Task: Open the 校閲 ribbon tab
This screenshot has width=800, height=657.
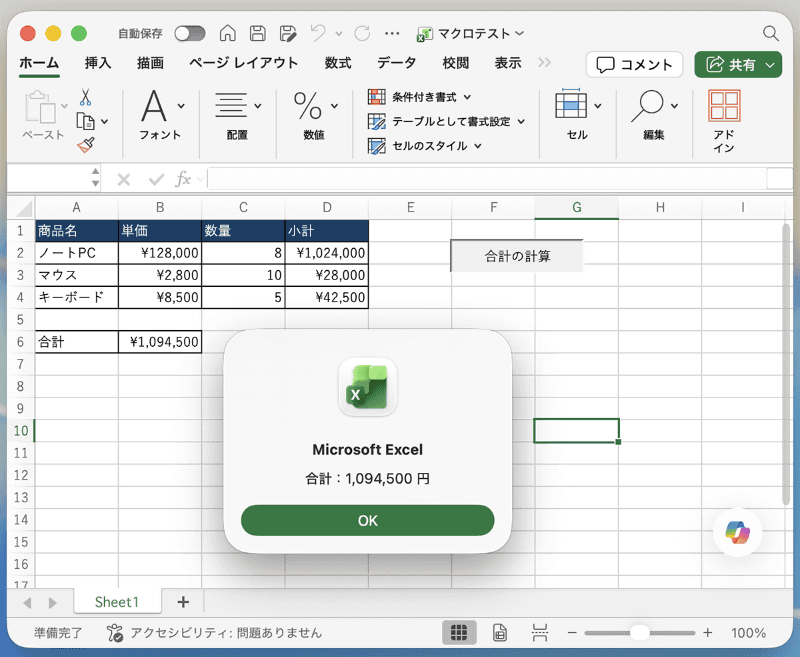Action: [456, 63]
